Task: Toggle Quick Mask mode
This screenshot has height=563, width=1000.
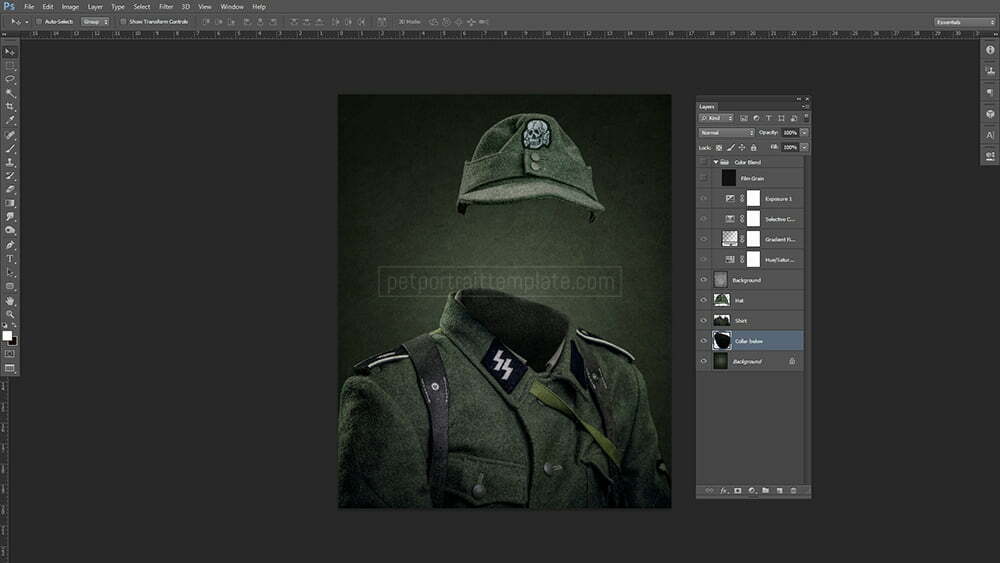Action: click(10, 354)
